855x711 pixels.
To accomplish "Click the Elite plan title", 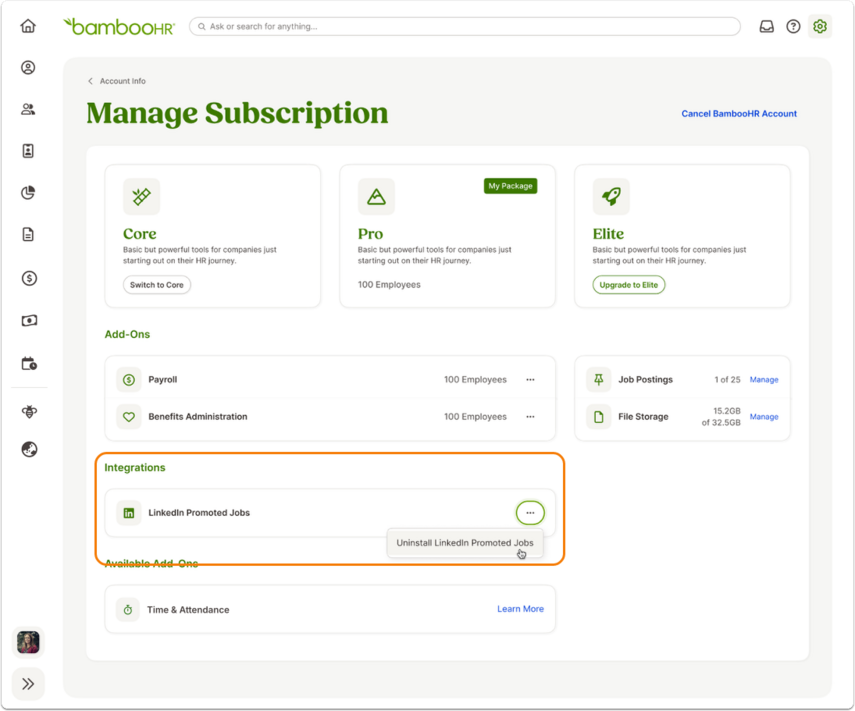I will click(x=608, y=234).
